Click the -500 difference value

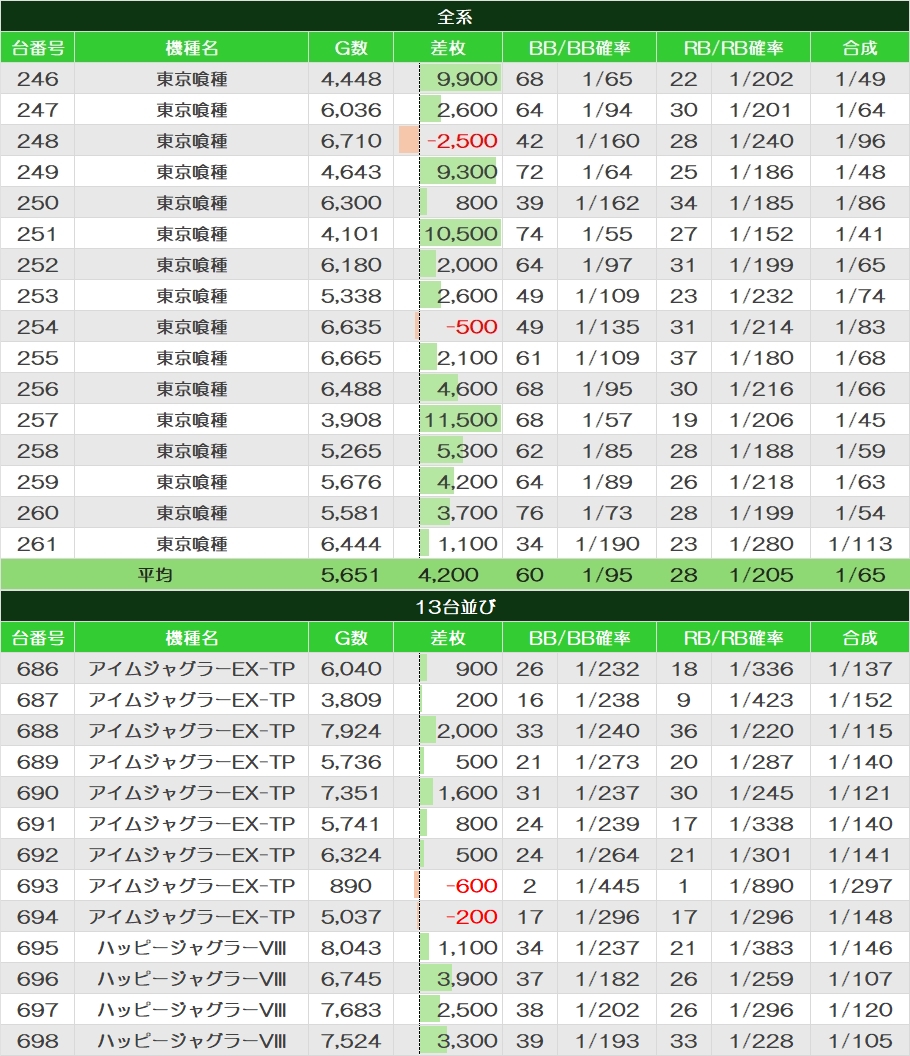point(472,327)
